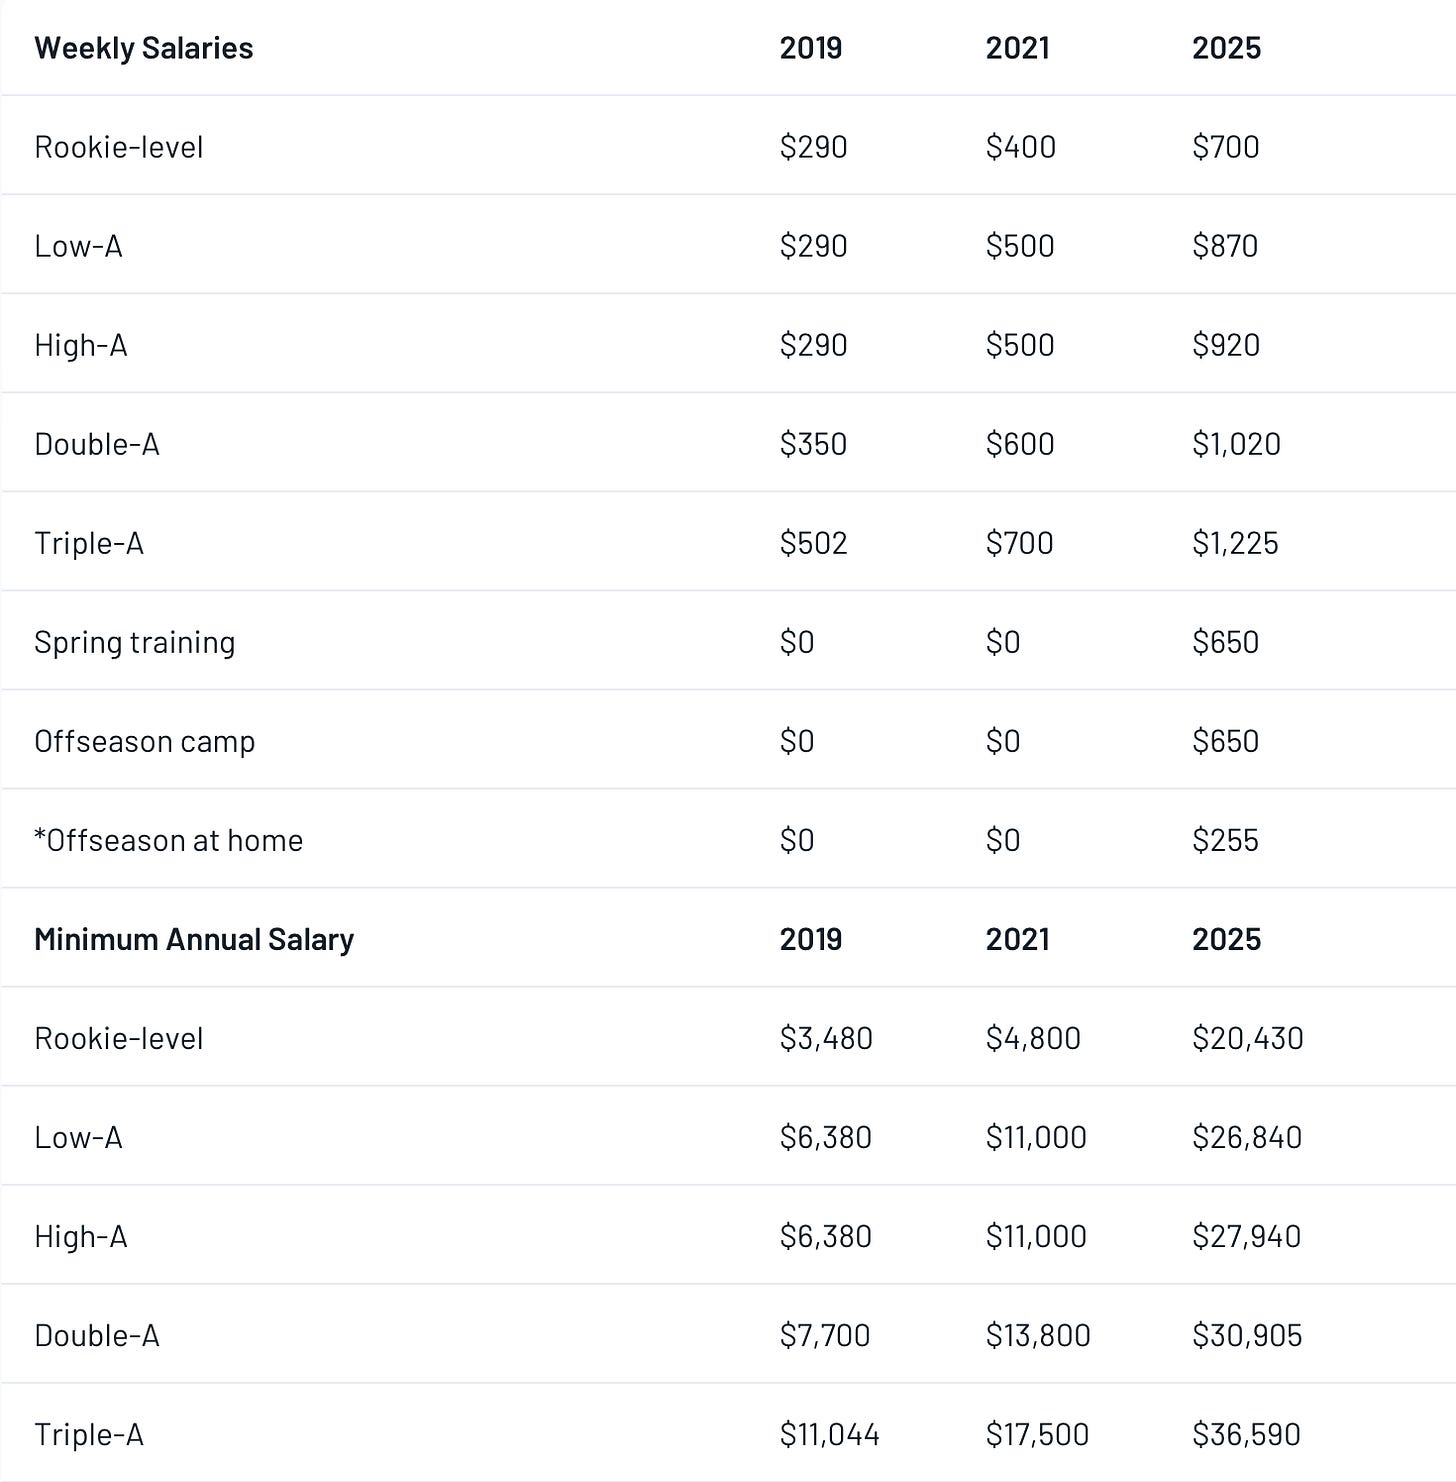Viewport: 1456px width, 1482px height.
Task: Select the *Offseason at home row label
Action: [x=168, y=840]
